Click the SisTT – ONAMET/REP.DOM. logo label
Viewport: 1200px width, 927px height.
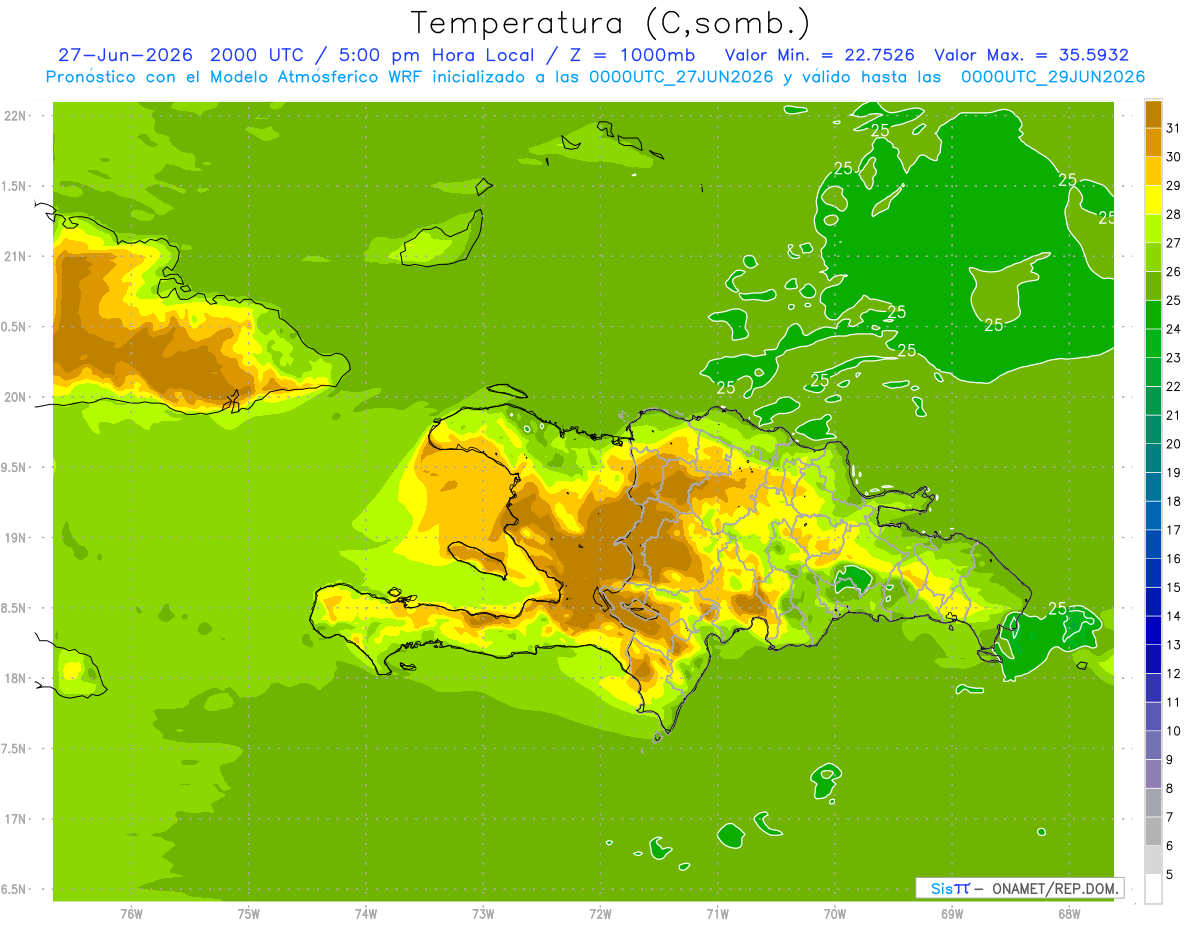point(1019,888)
